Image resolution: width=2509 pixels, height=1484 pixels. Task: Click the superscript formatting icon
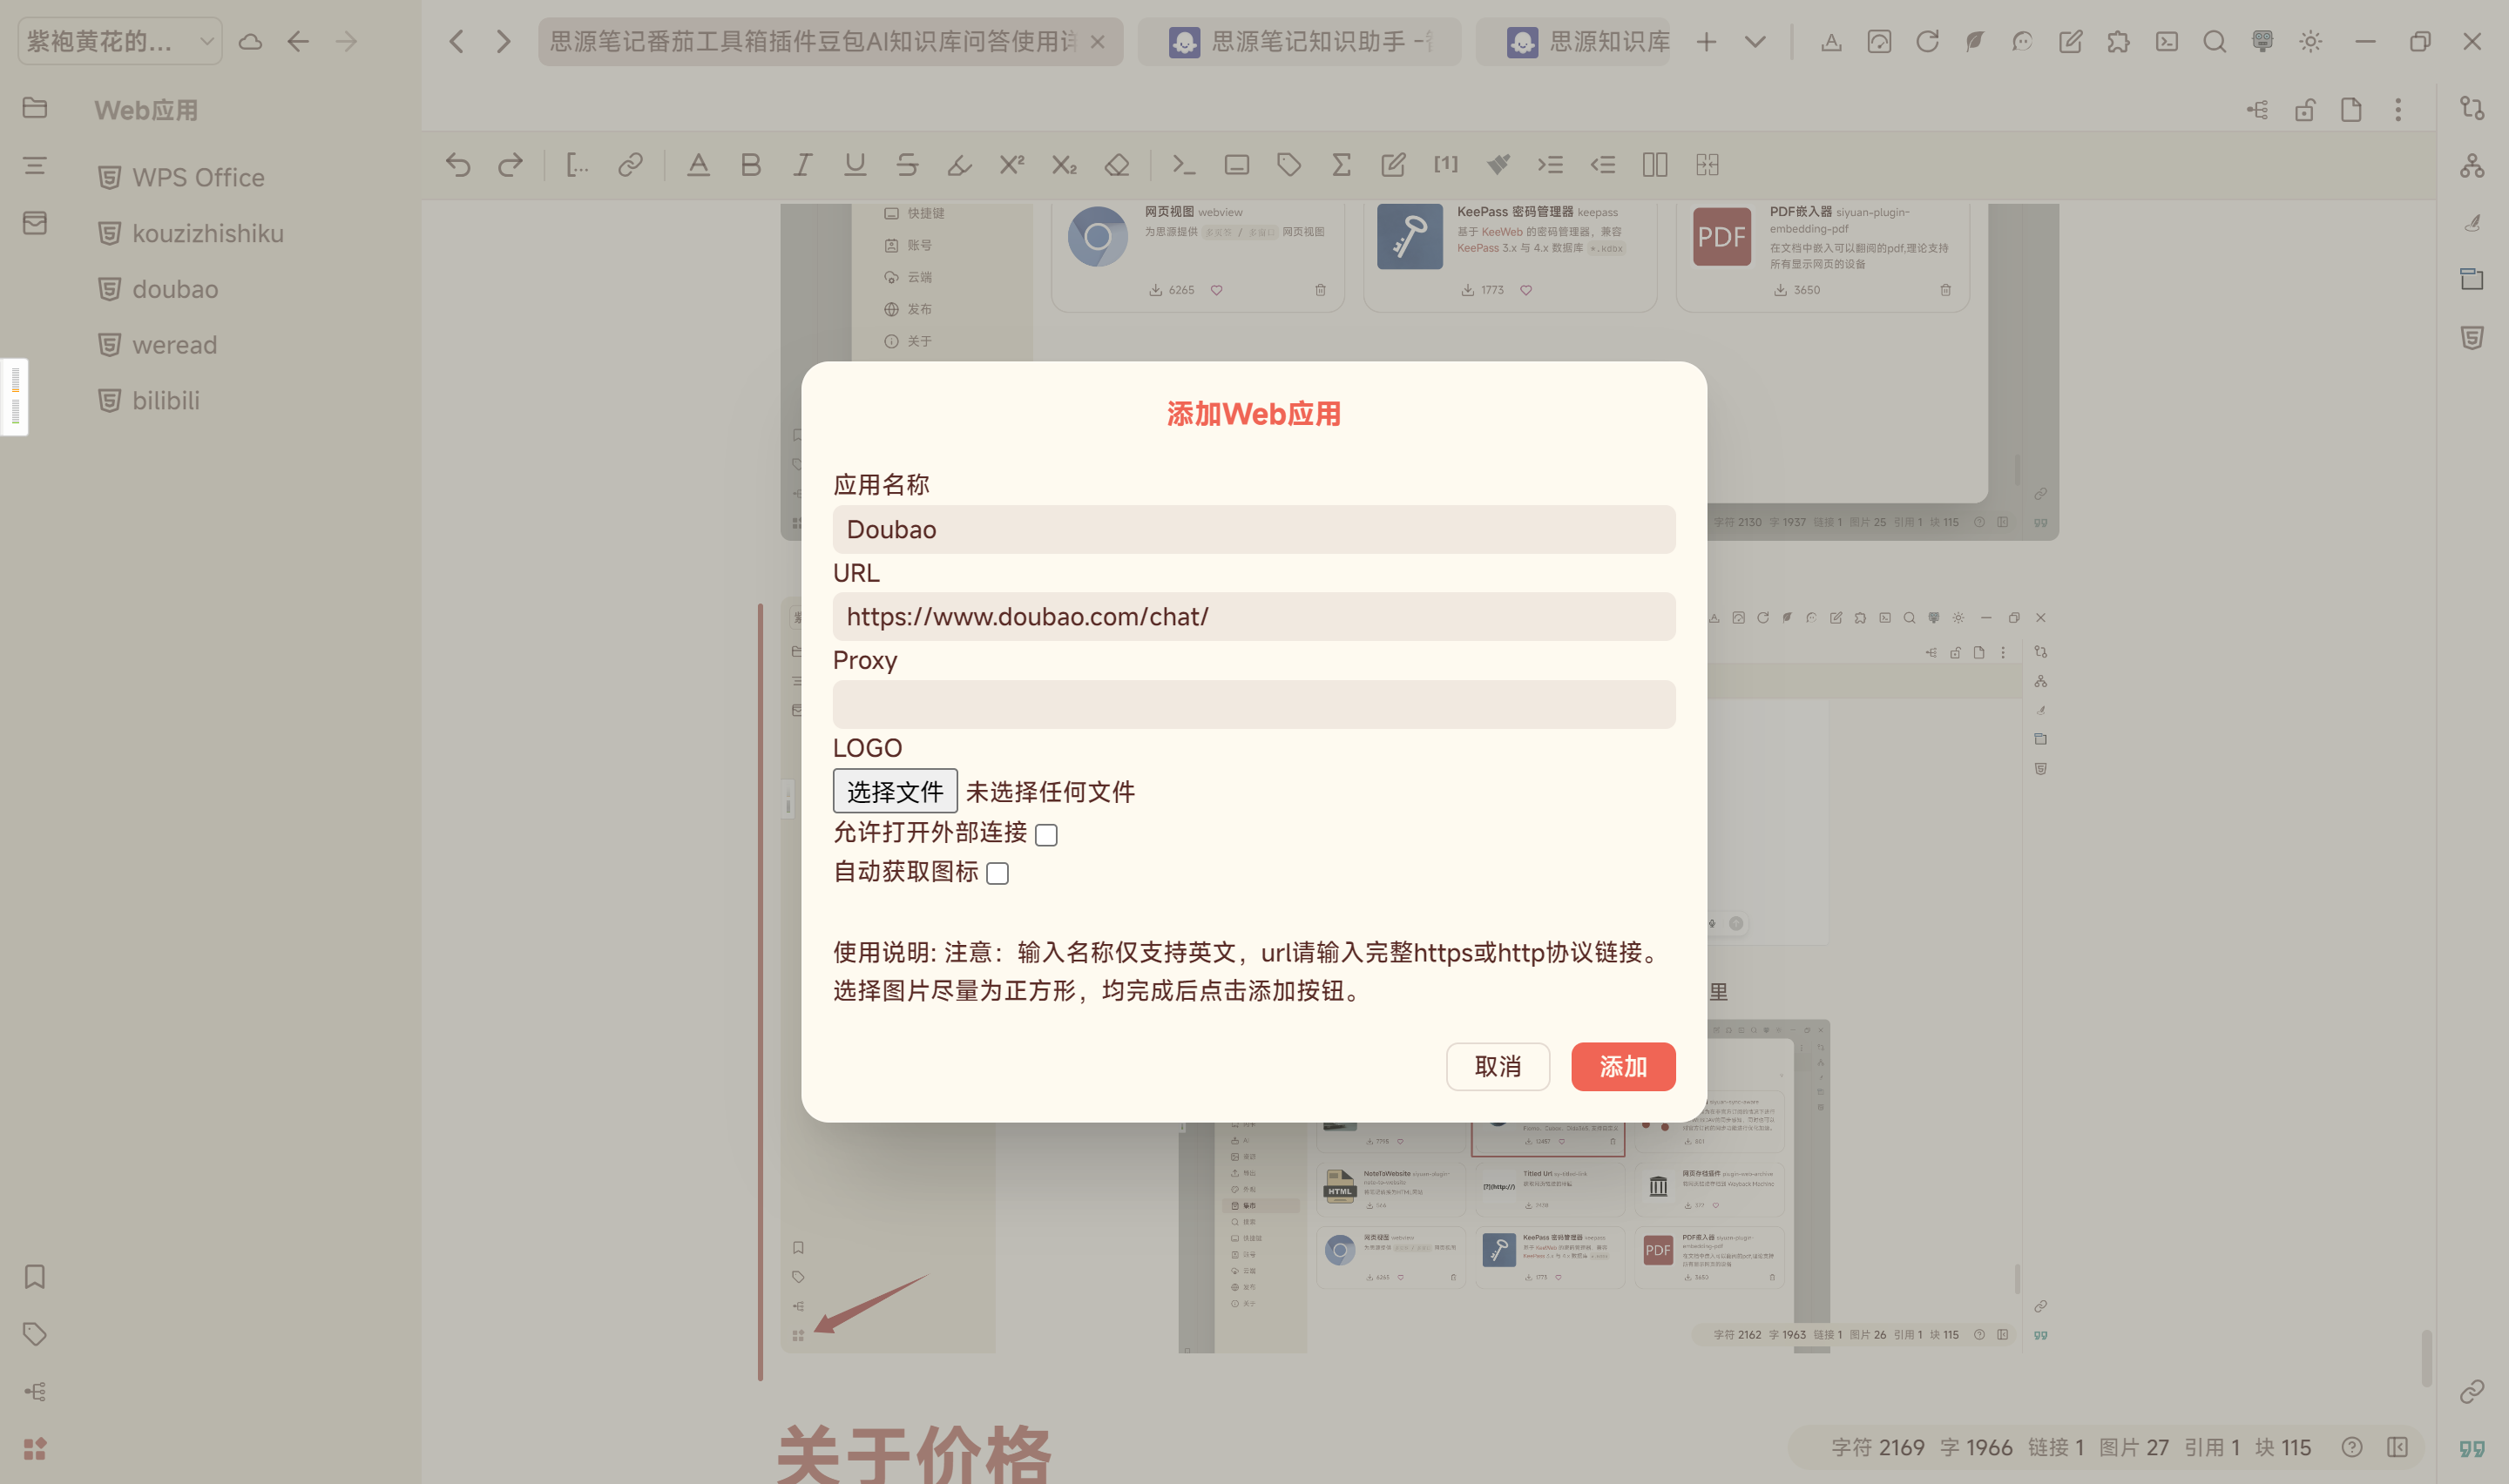coord(1012,165)
